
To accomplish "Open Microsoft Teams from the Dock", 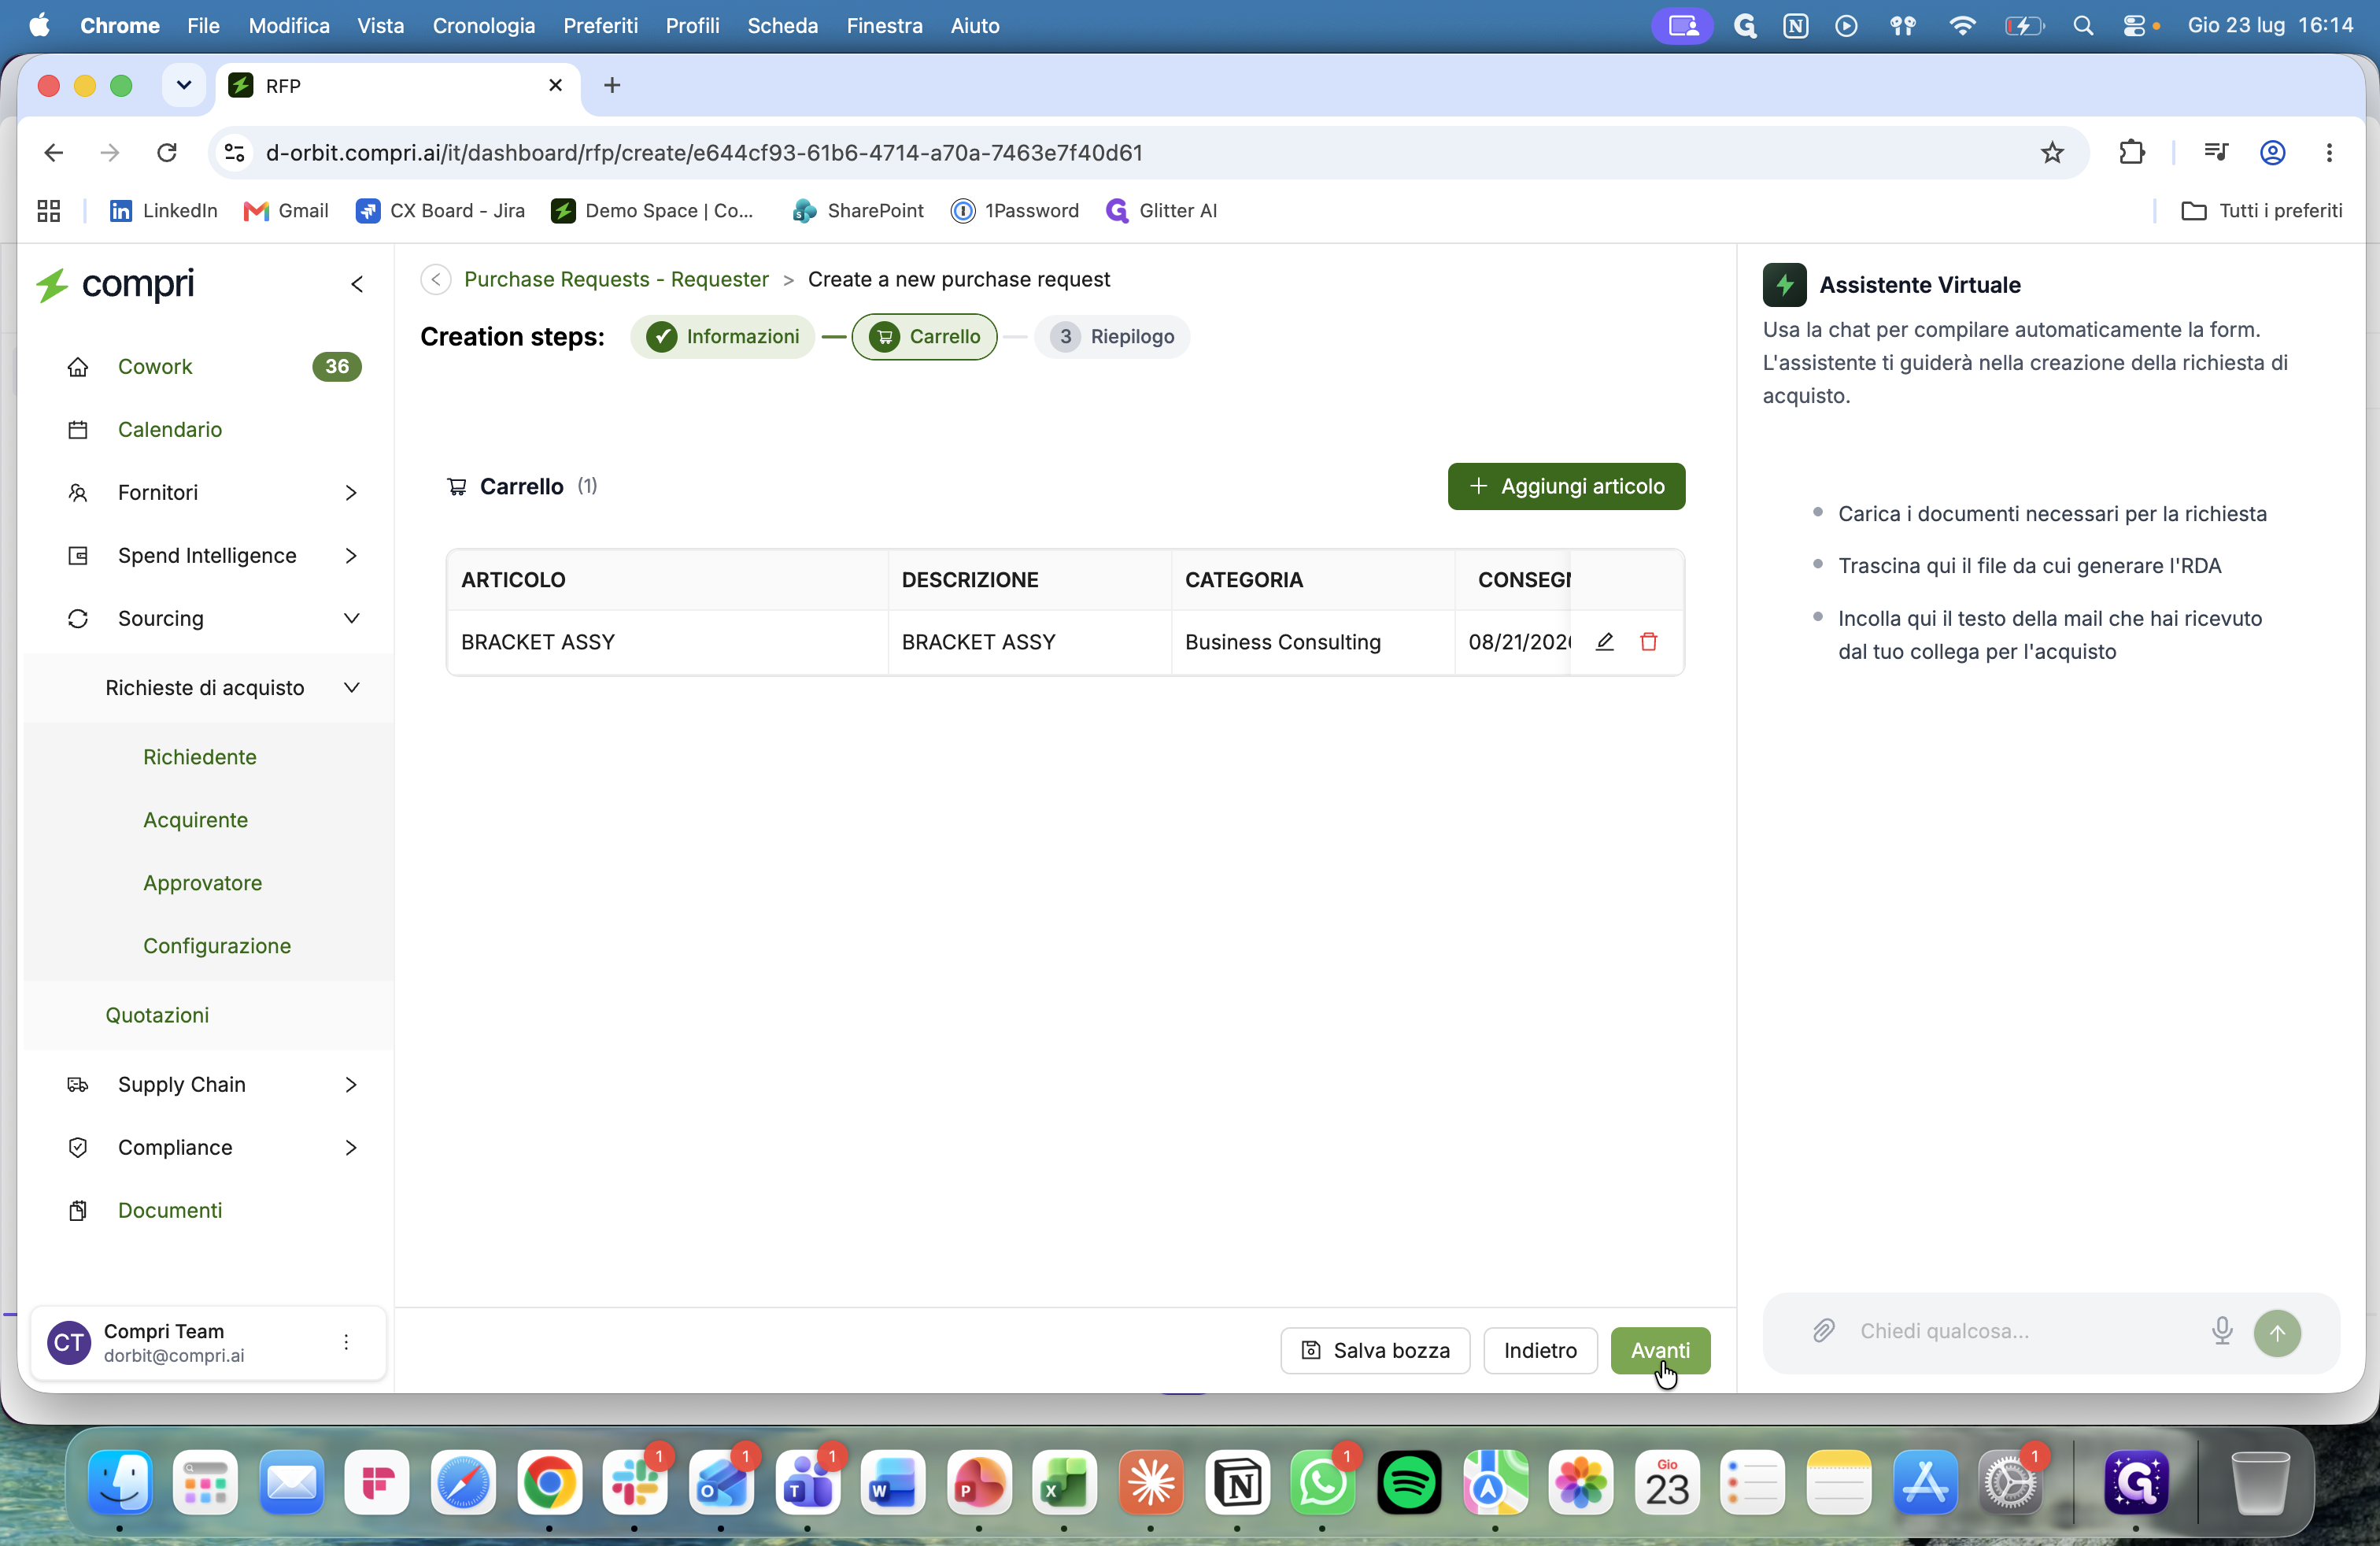I will [808, 1482].
